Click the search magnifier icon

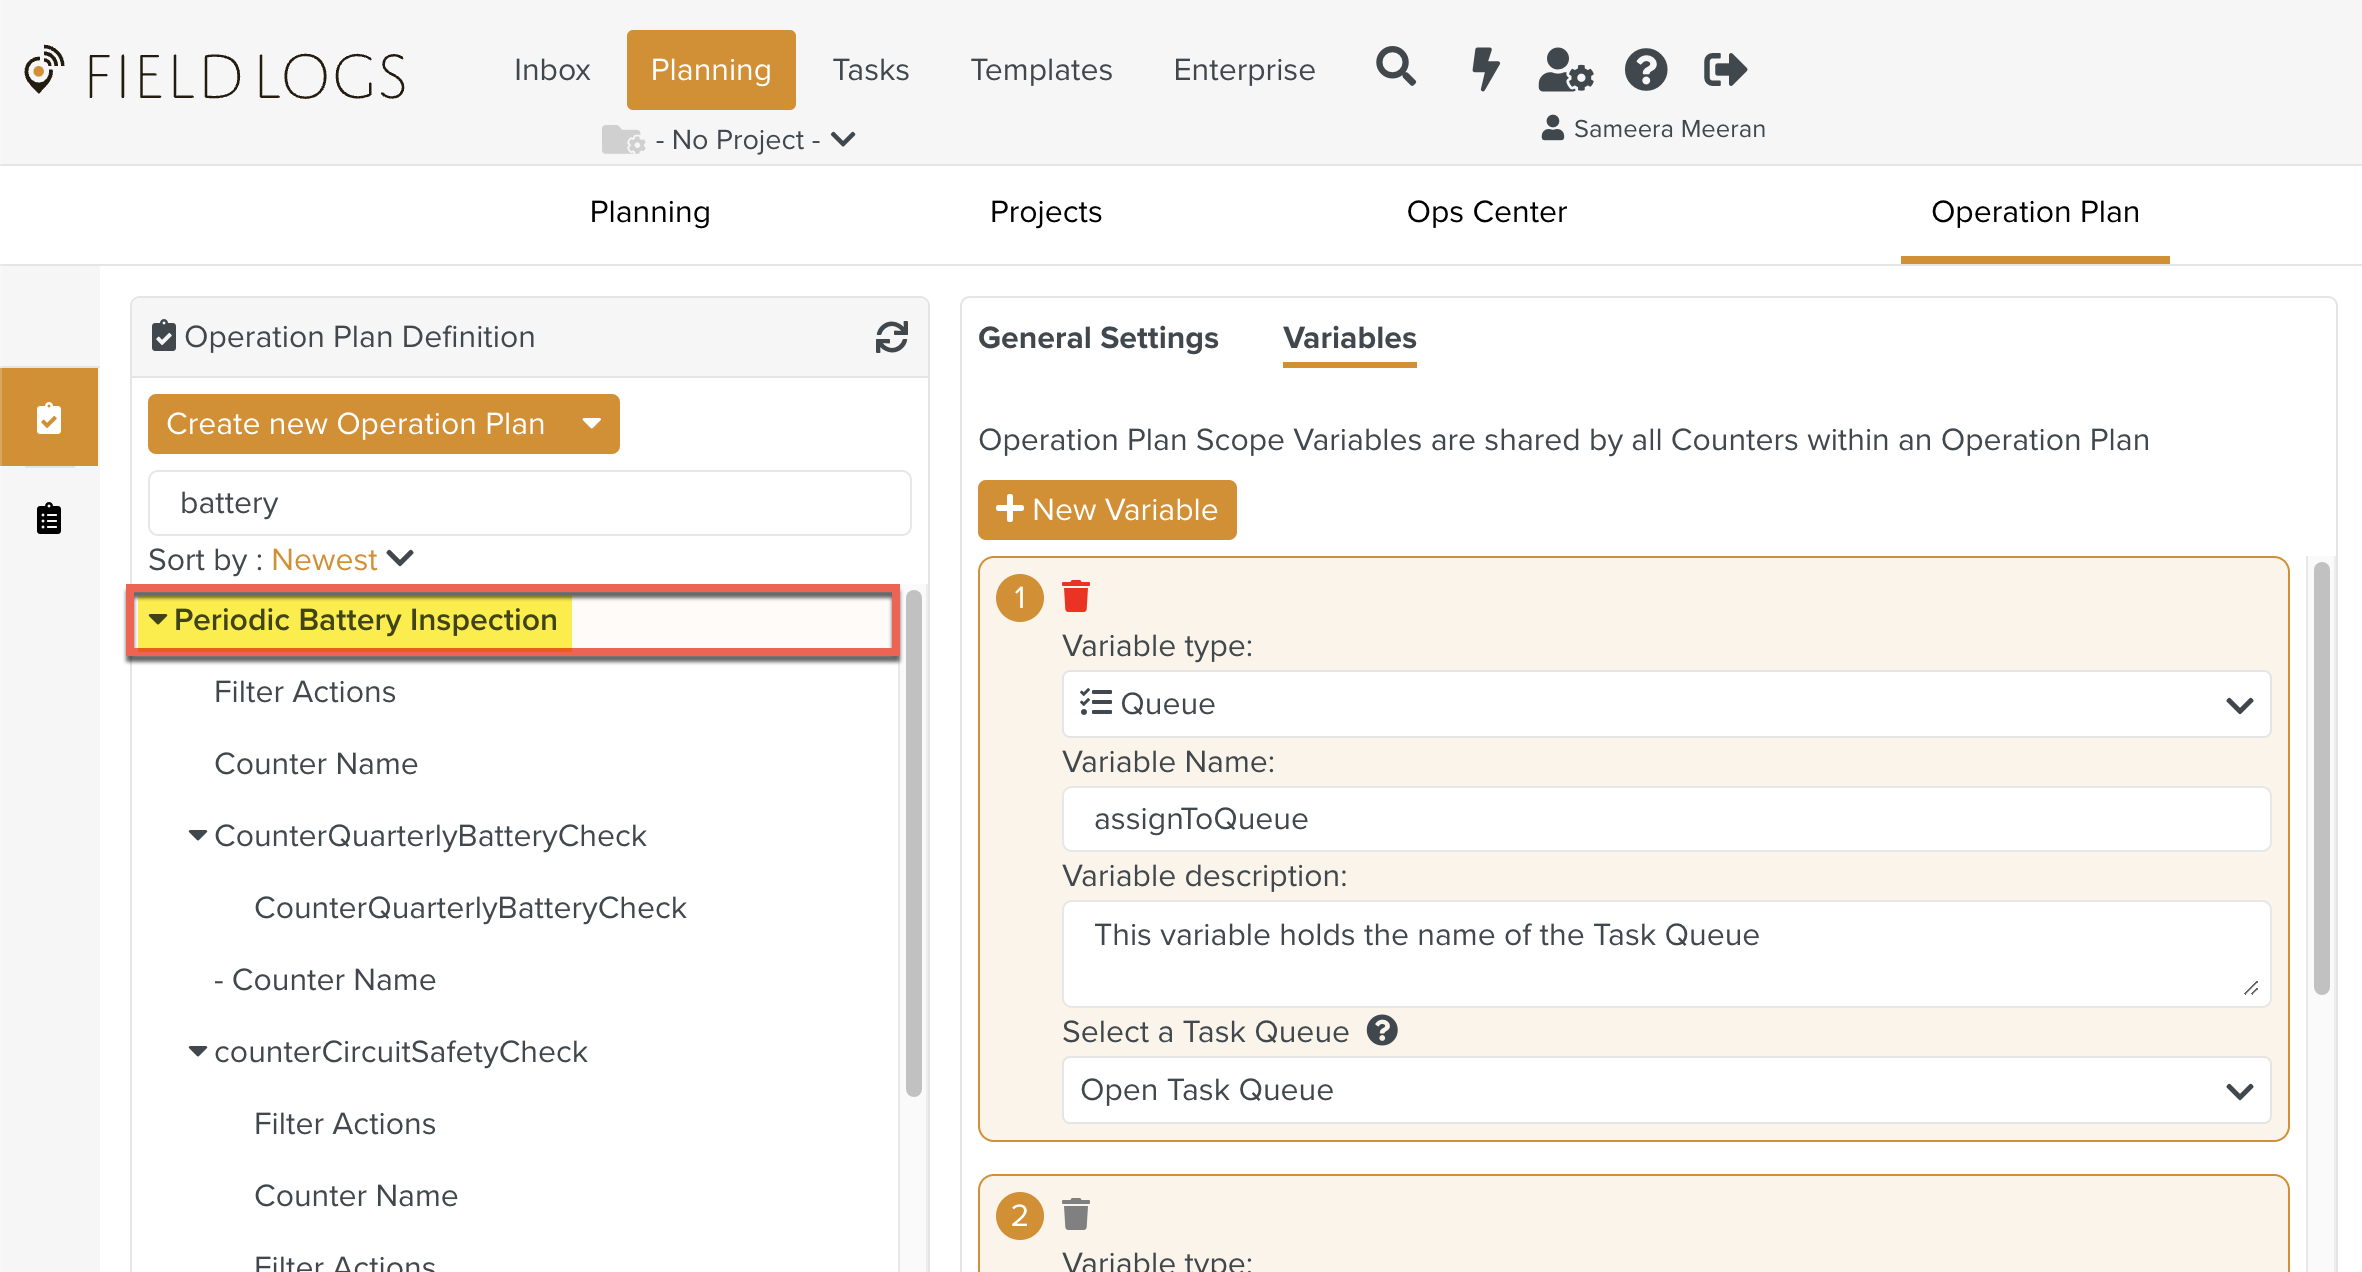(x=1395, y=69)
